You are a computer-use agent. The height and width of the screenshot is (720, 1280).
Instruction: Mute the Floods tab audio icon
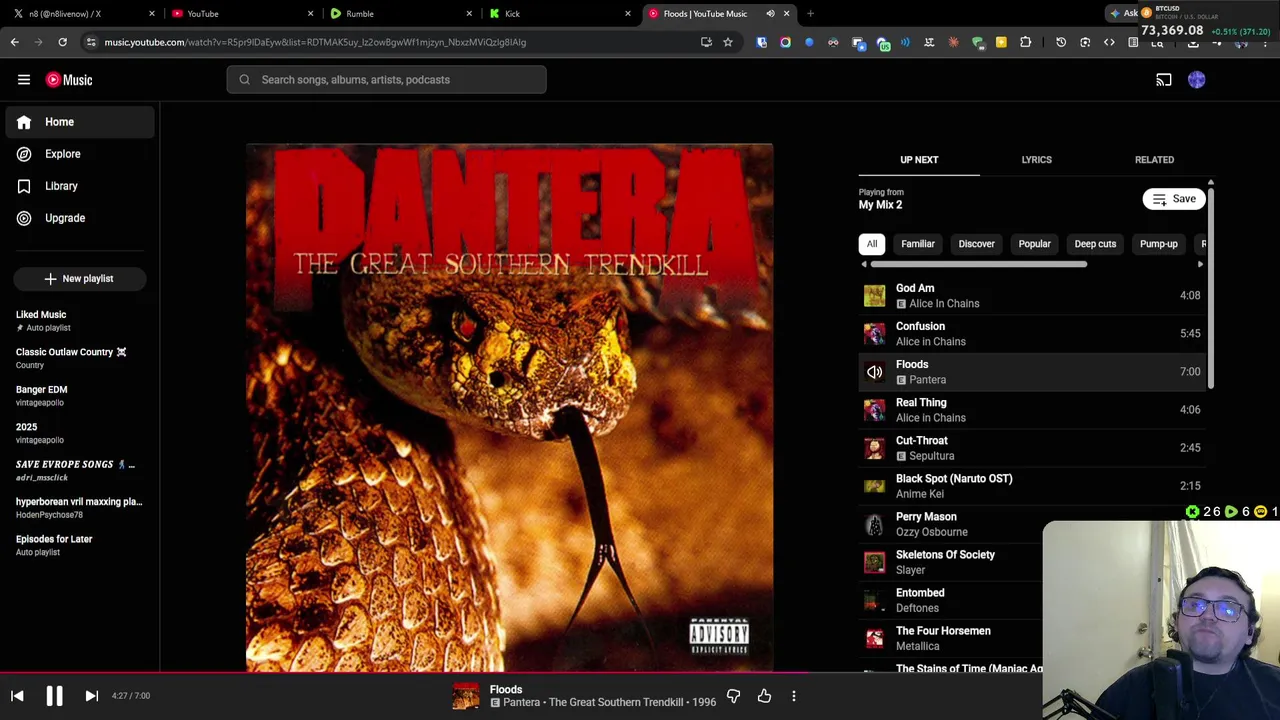[x=770, y=14]
